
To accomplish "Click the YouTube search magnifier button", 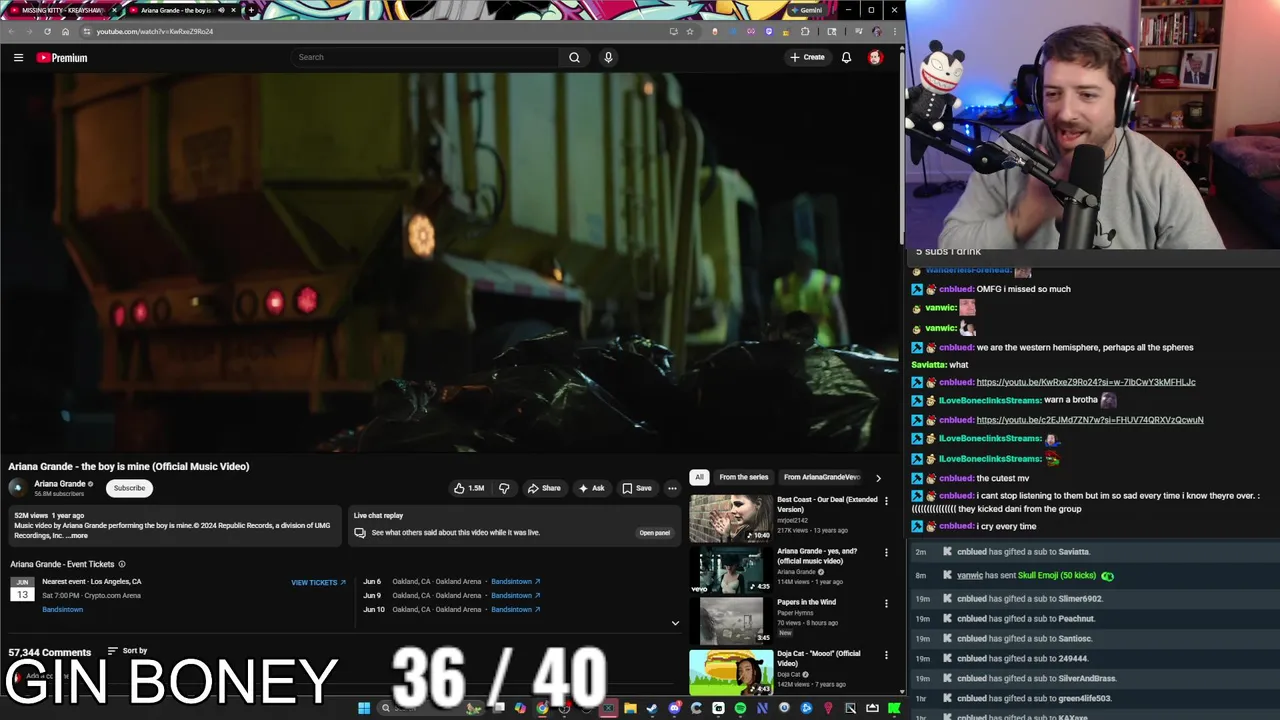I will [x=574, y=57].
